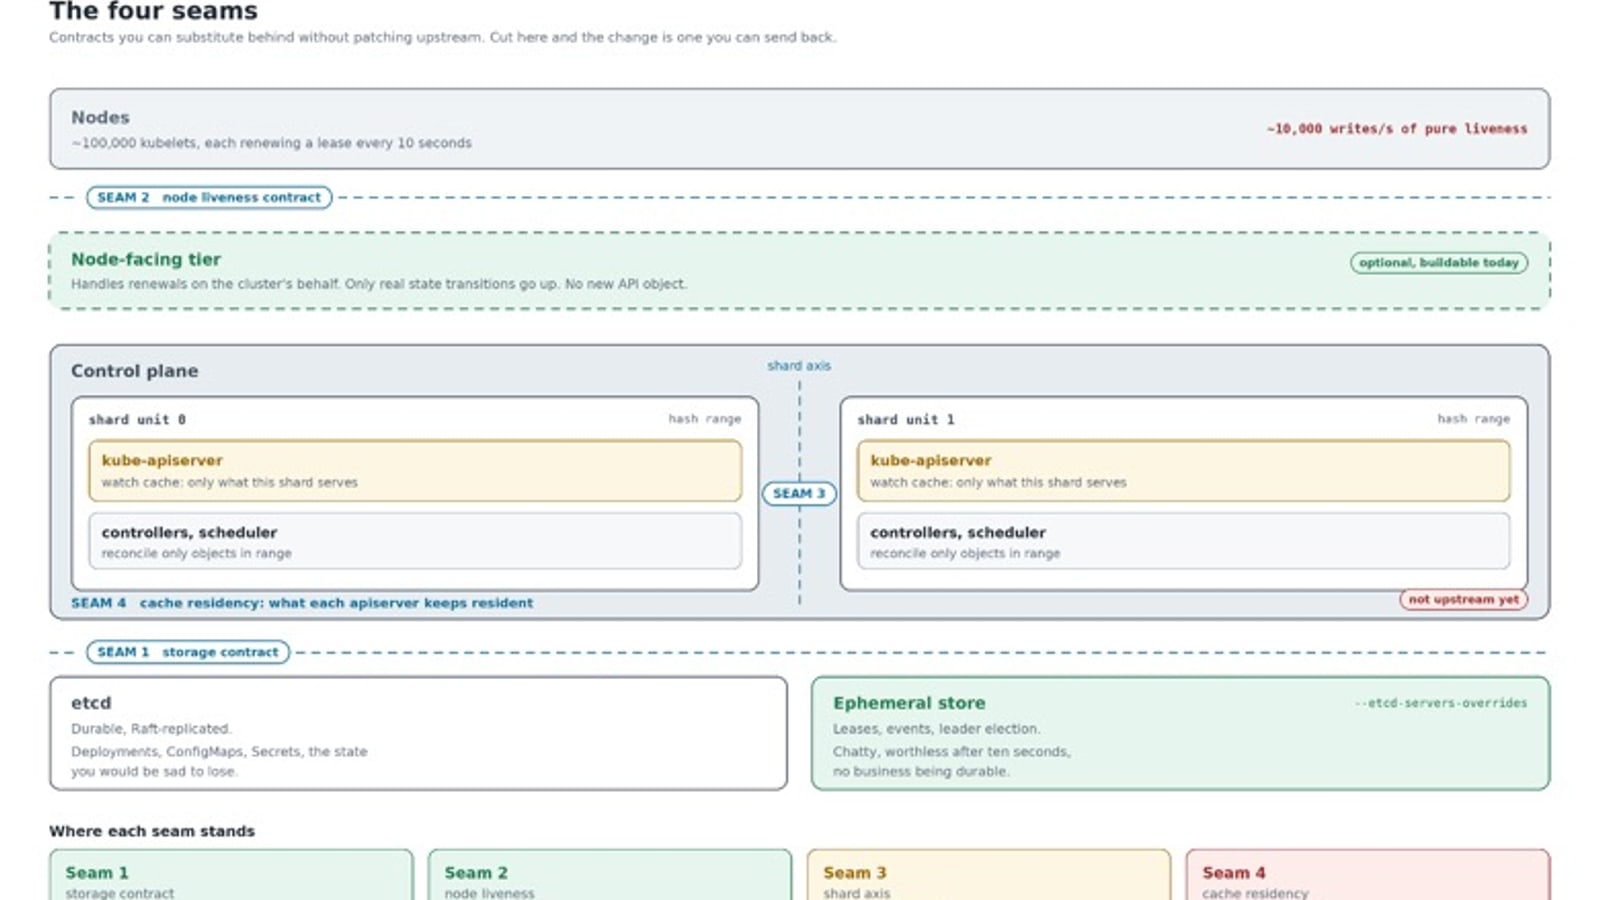Click 'controllers, scheduler' box in shard unit 1
The width and height of the screenshot is (1600, 900).
coord(1184,541)
